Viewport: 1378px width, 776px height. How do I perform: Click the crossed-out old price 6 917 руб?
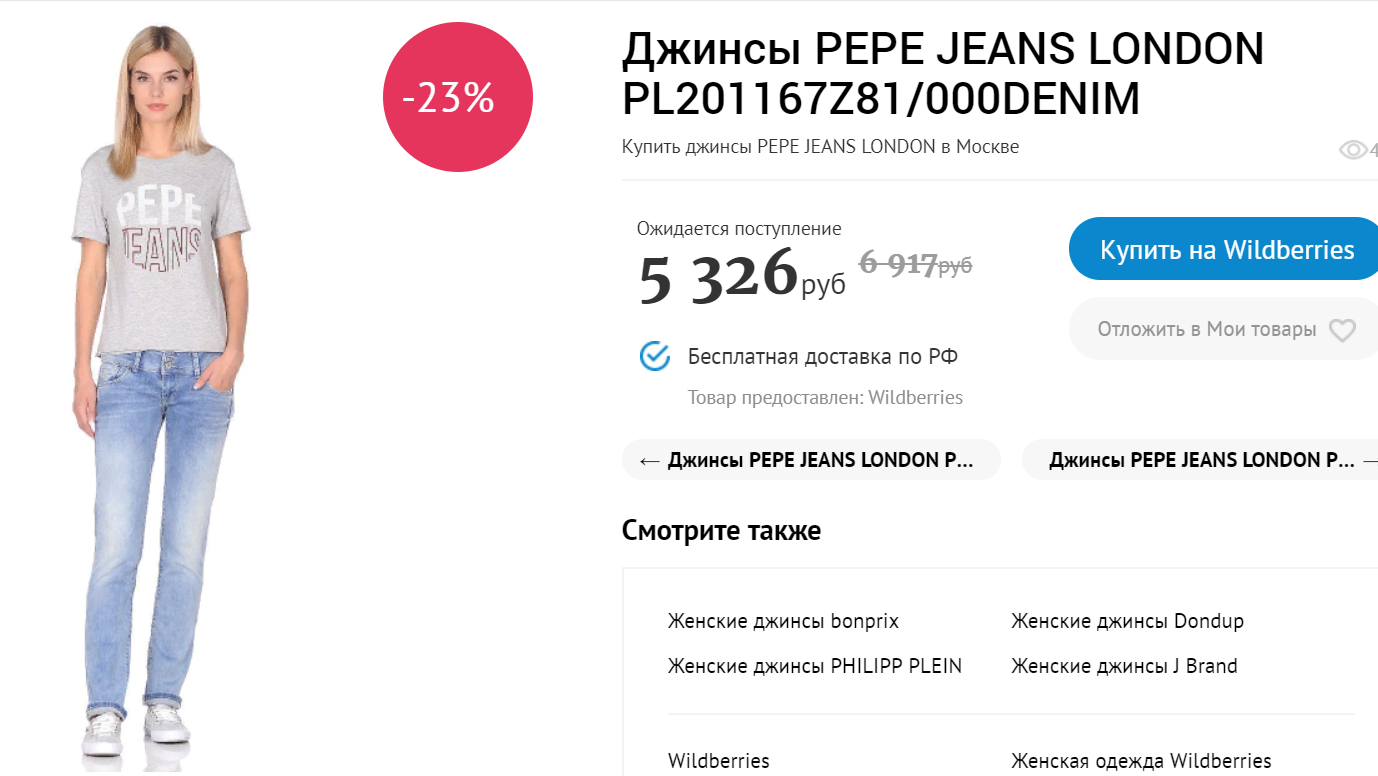915,264
